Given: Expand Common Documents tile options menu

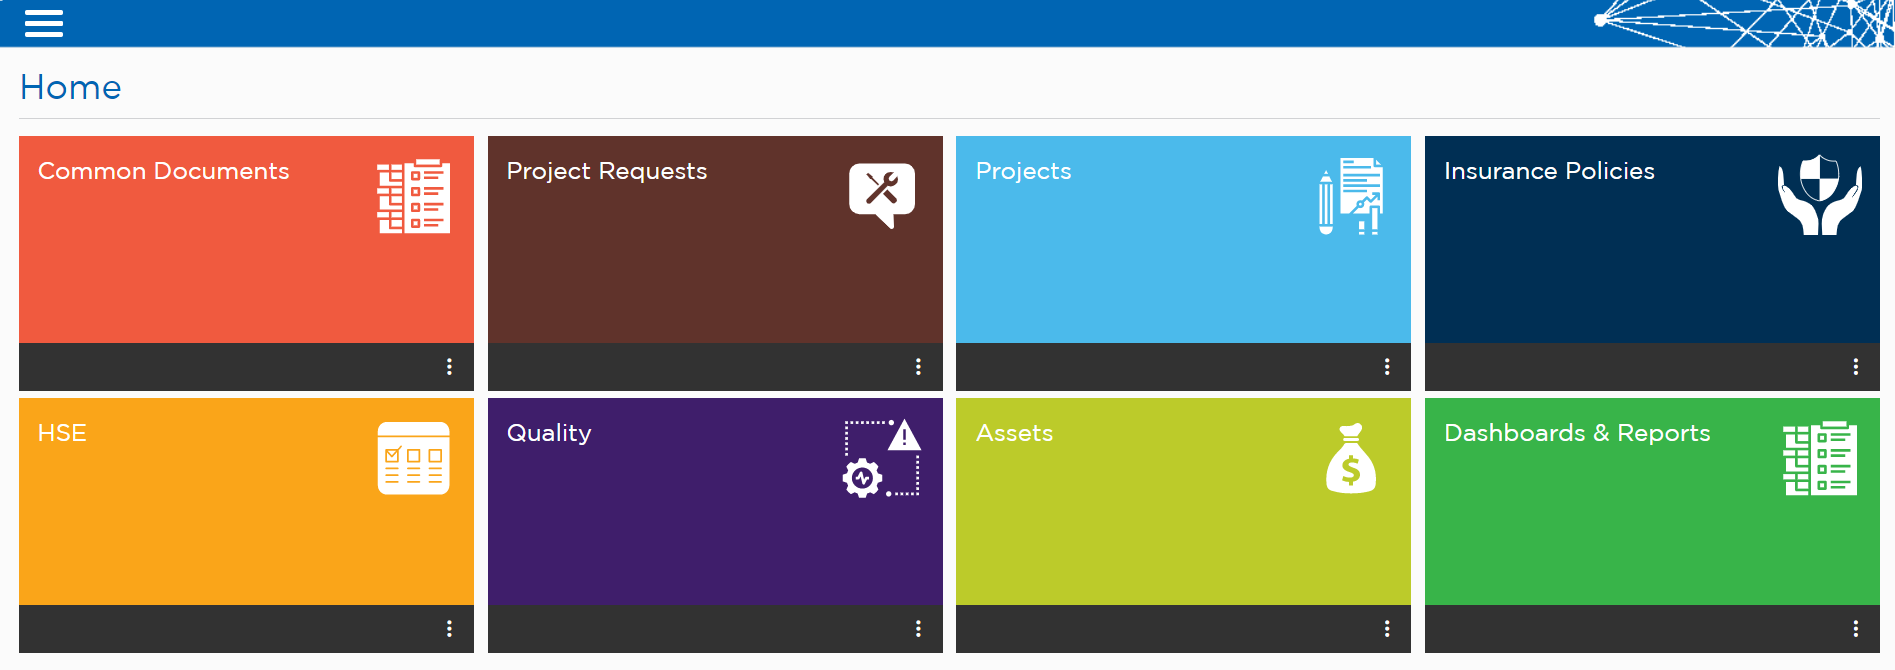Looking at the screenshot, I should click(449, 367).
